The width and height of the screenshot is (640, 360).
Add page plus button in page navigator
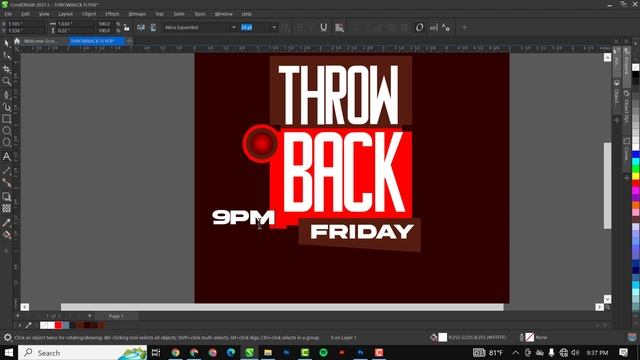click(x=90, y=316)
